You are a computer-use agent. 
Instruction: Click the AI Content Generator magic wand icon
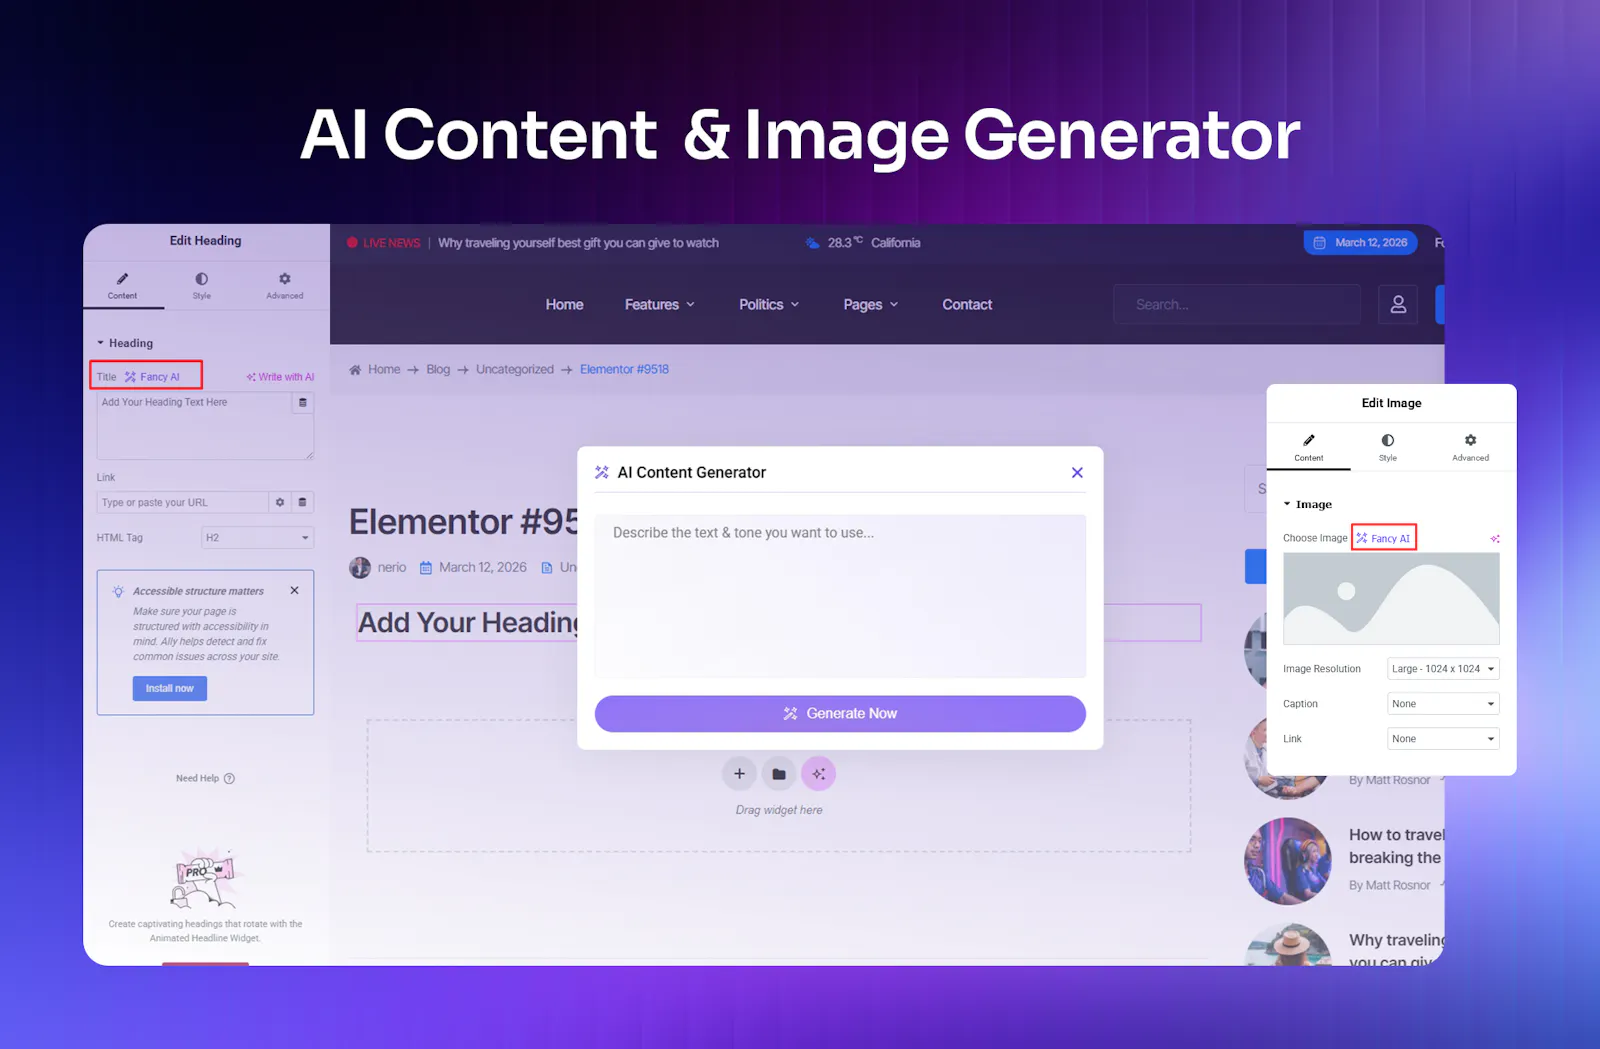602,472
